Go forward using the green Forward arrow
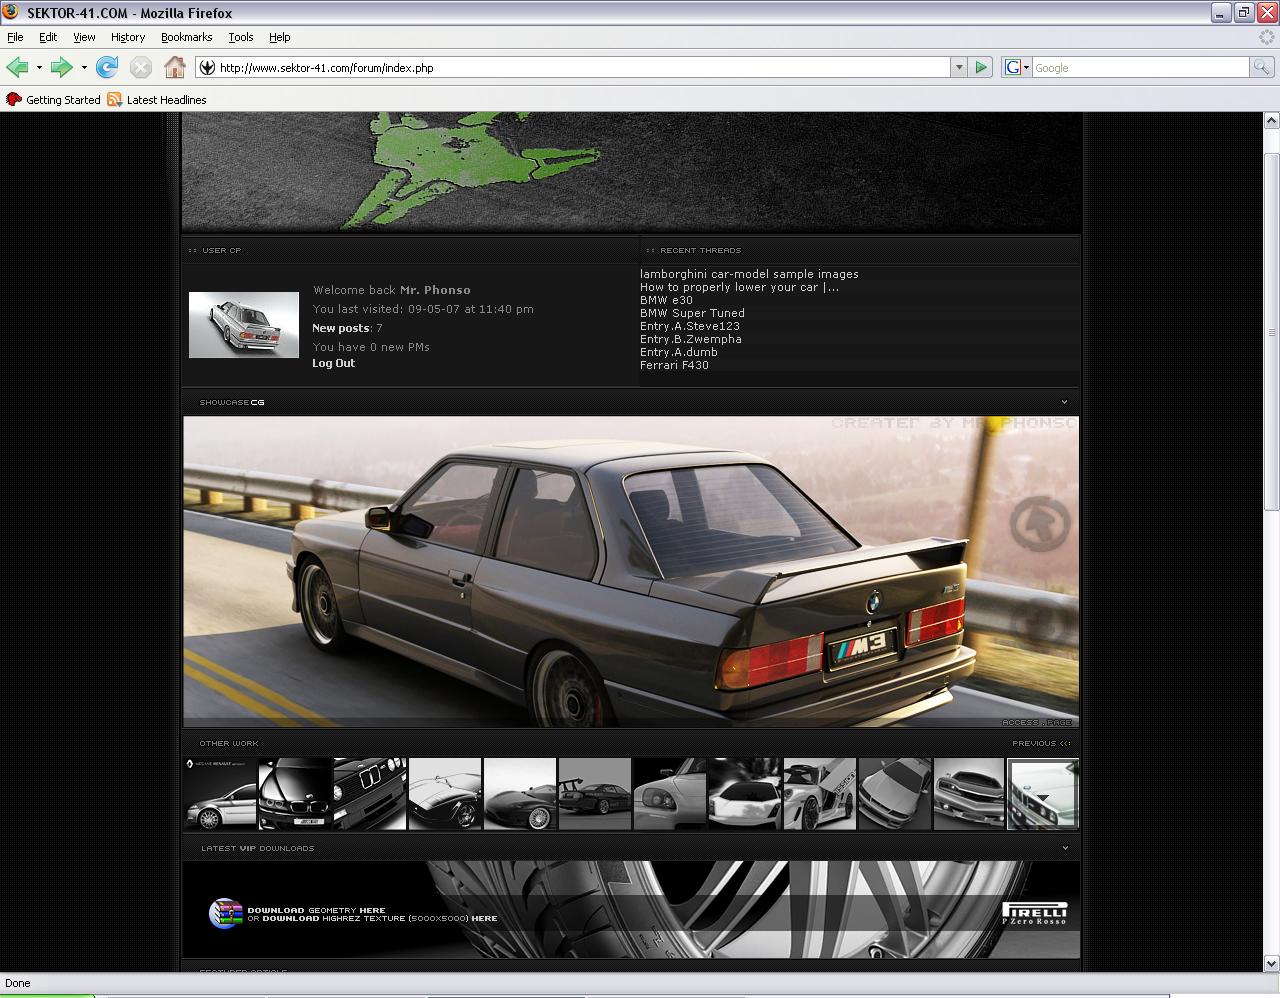 (x=61, y=67)
